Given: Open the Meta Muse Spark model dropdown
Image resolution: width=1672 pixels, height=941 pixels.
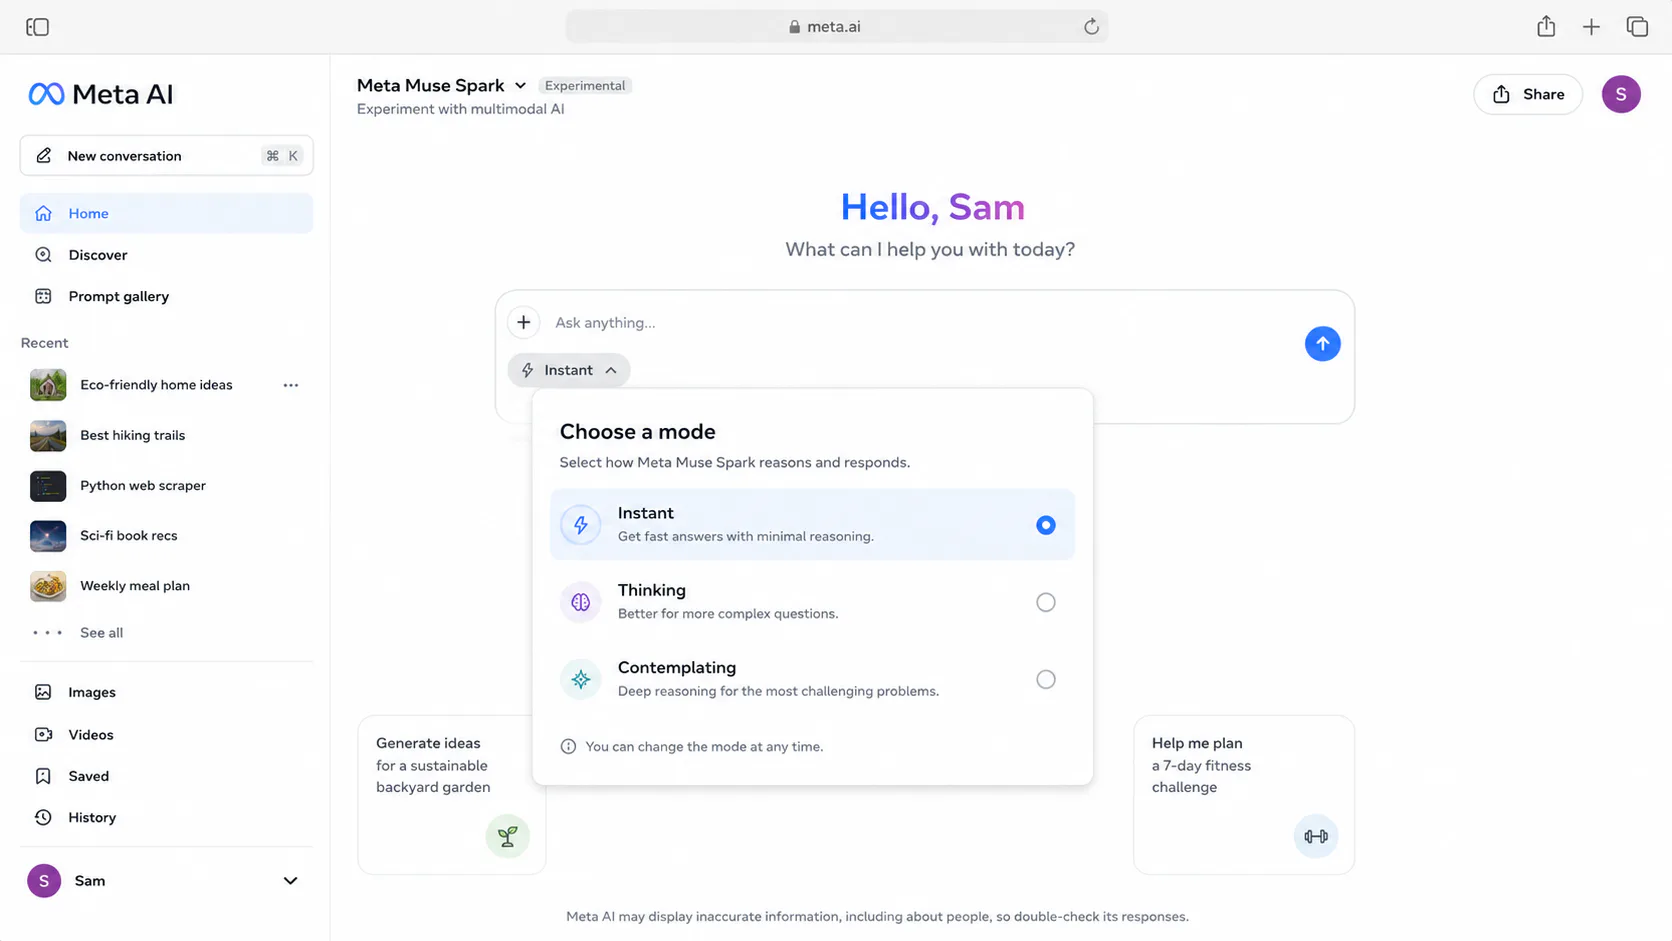Looking at the screenshot, I should pyautogui.click(x=442, y=86).
